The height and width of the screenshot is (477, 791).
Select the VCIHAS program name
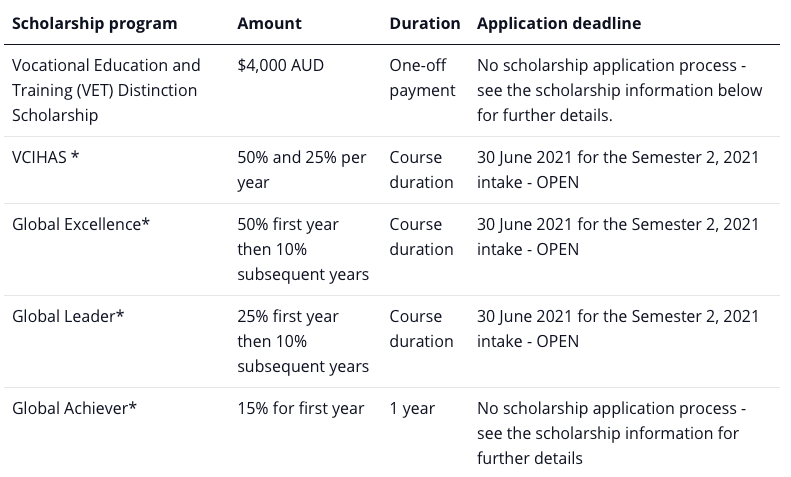click(45, 157)
